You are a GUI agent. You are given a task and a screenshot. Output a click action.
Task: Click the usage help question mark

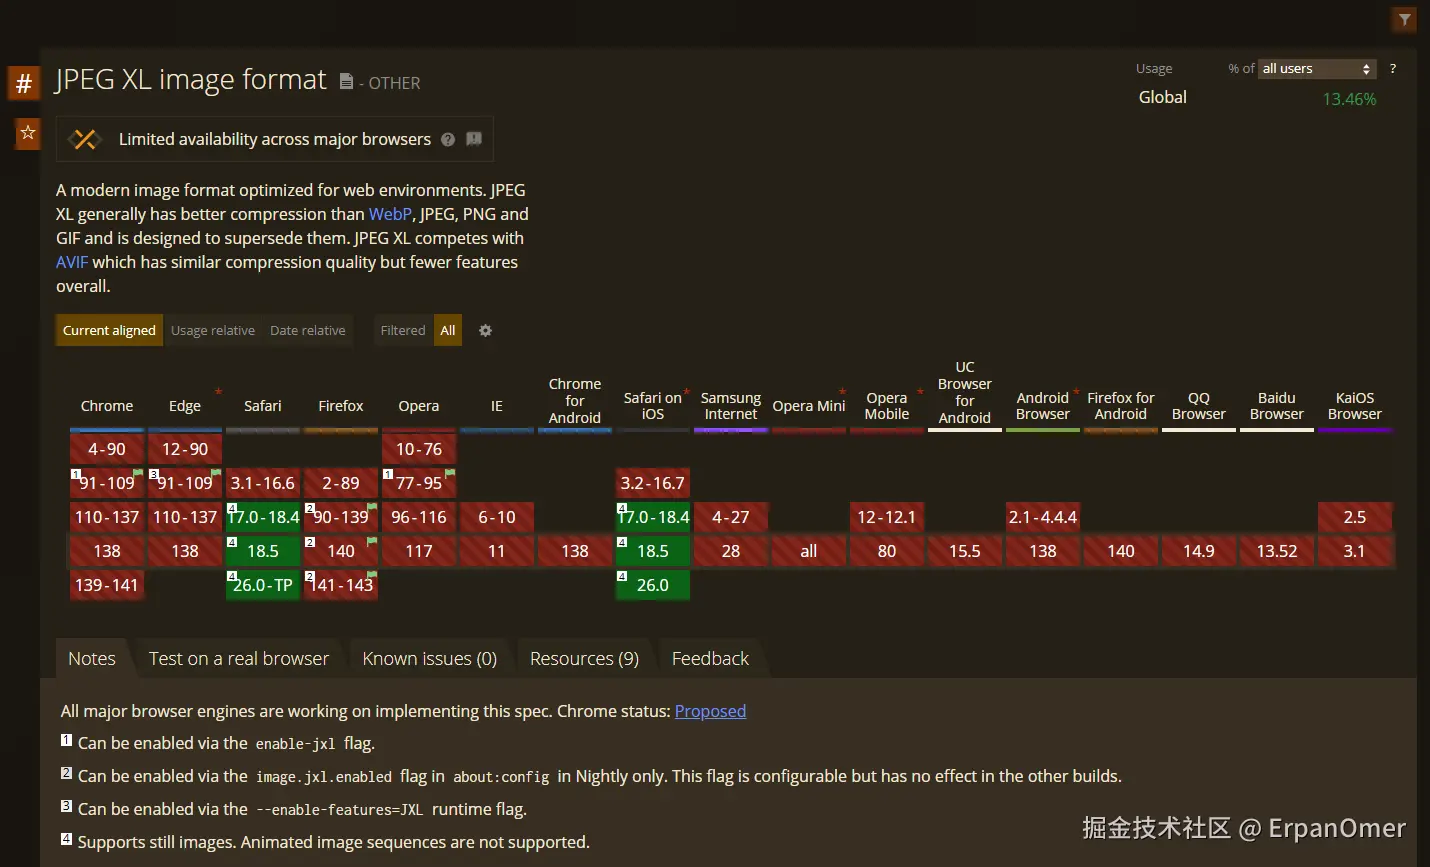click(x=1392, y=68)
